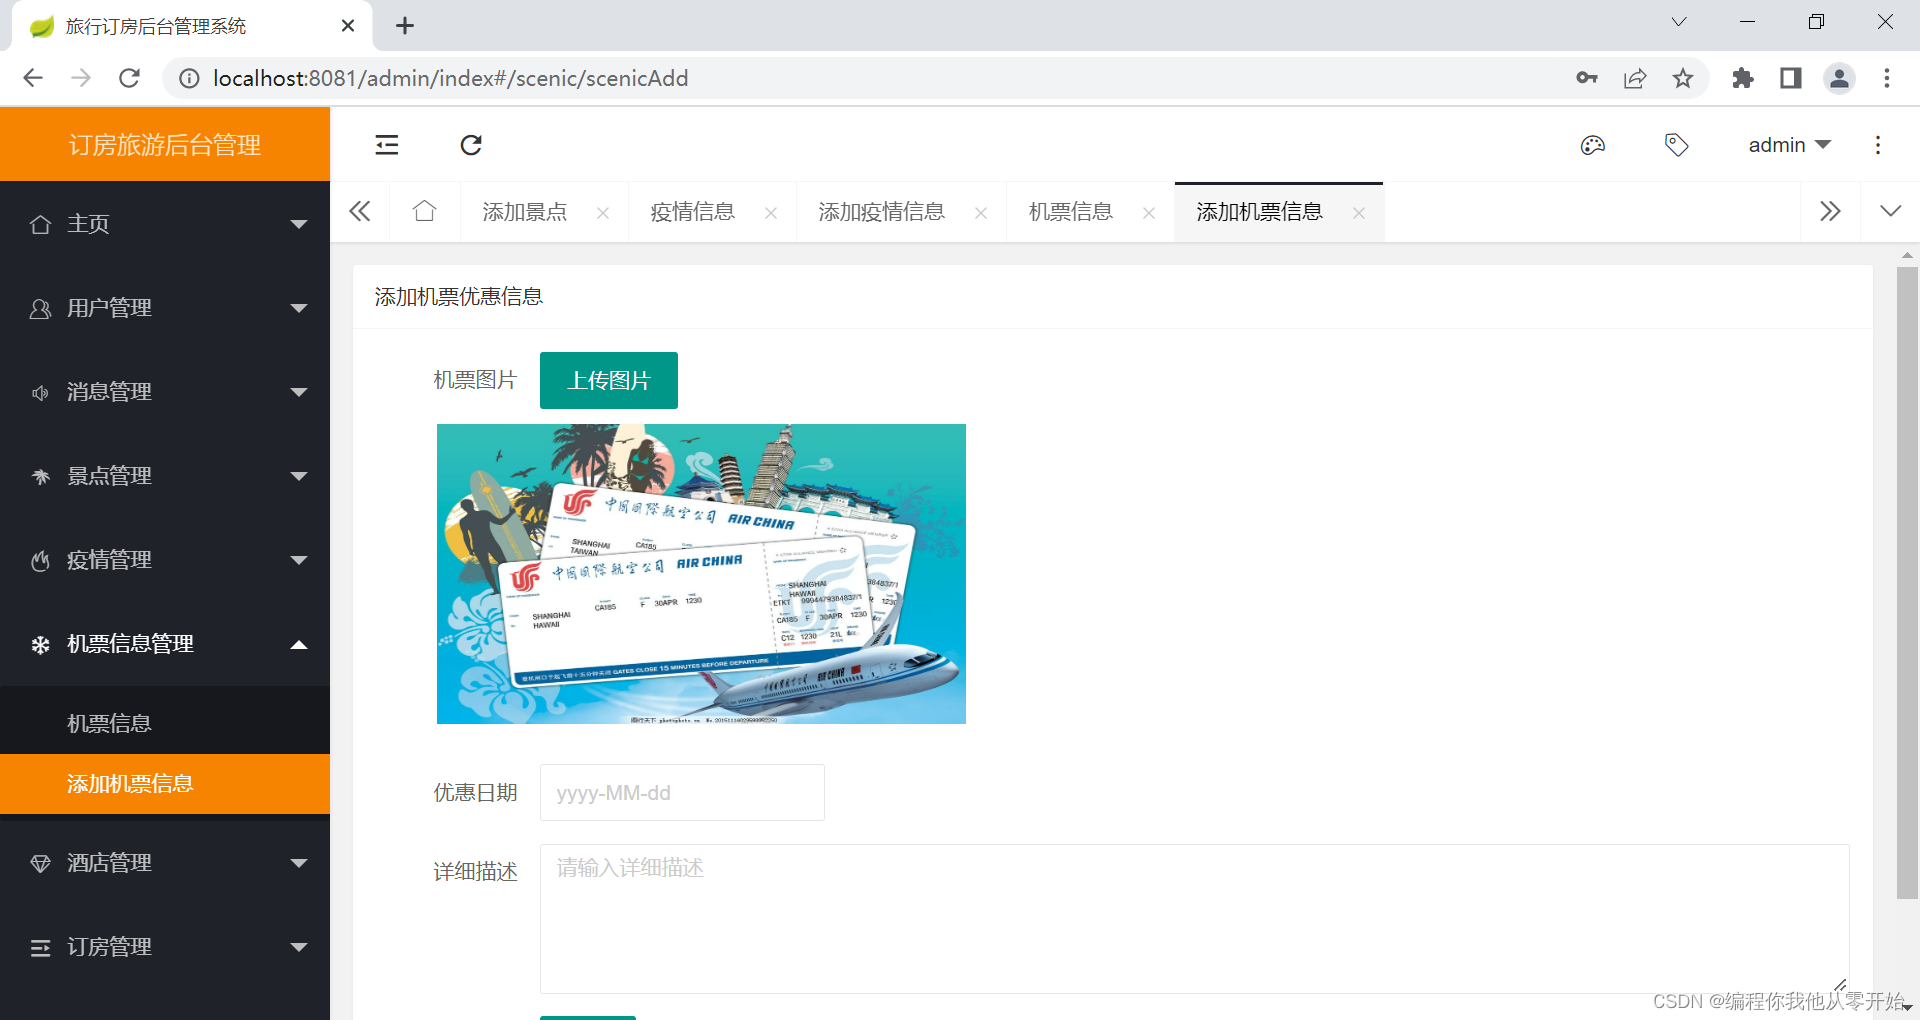Switch to 添加景点 tab
This screenshot has width=1920, height=1020.
524,212
